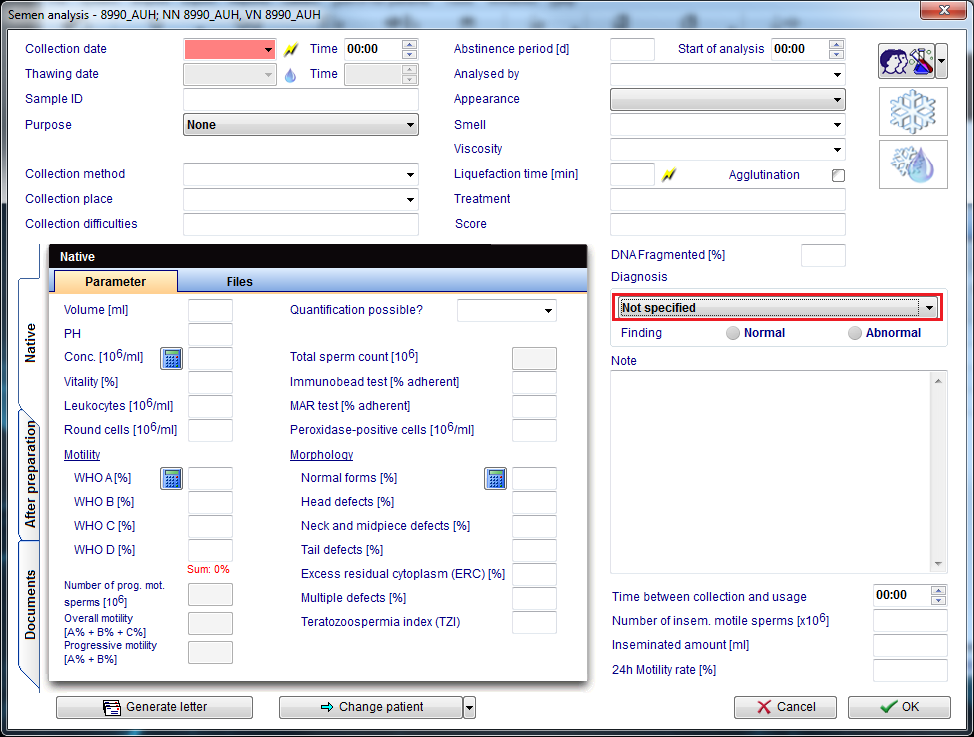Viewport: 974px width, 737px height.
Task: Increase time between collection and usage
Action: pyautogui.click(x=939, y=590)
